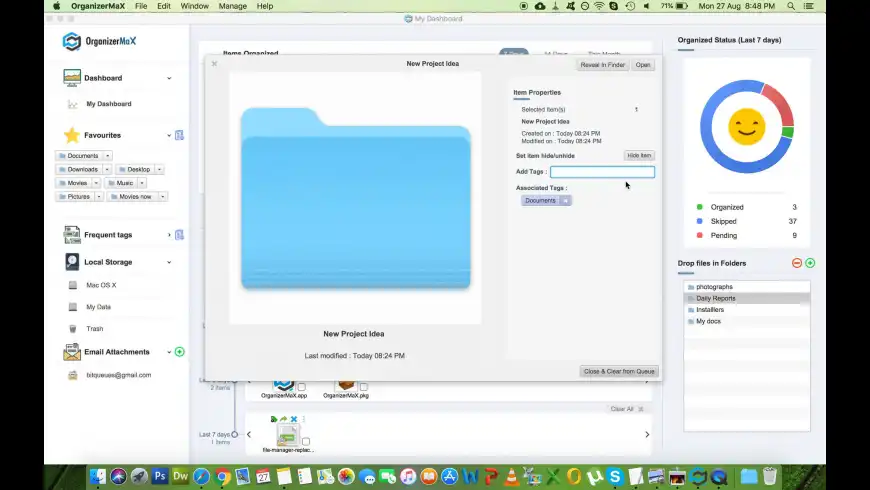
Task: Click the red Pending segment of donut chart
Action: coord(781,104)
